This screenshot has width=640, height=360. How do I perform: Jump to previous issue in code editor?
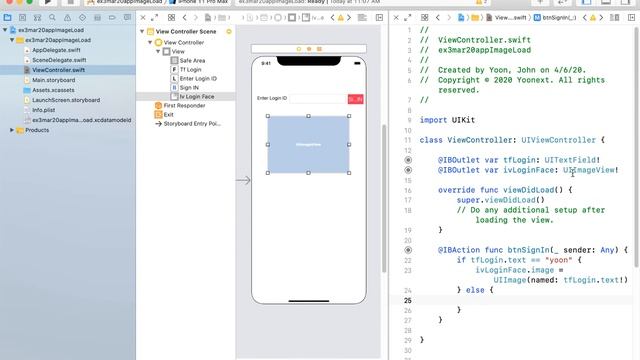point(584,18)
